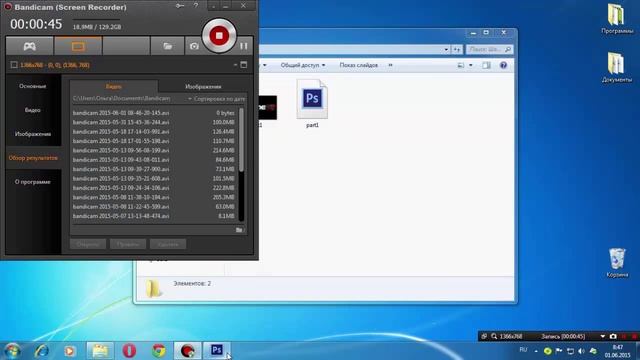Open Opera browser from the taskbar

129,351
